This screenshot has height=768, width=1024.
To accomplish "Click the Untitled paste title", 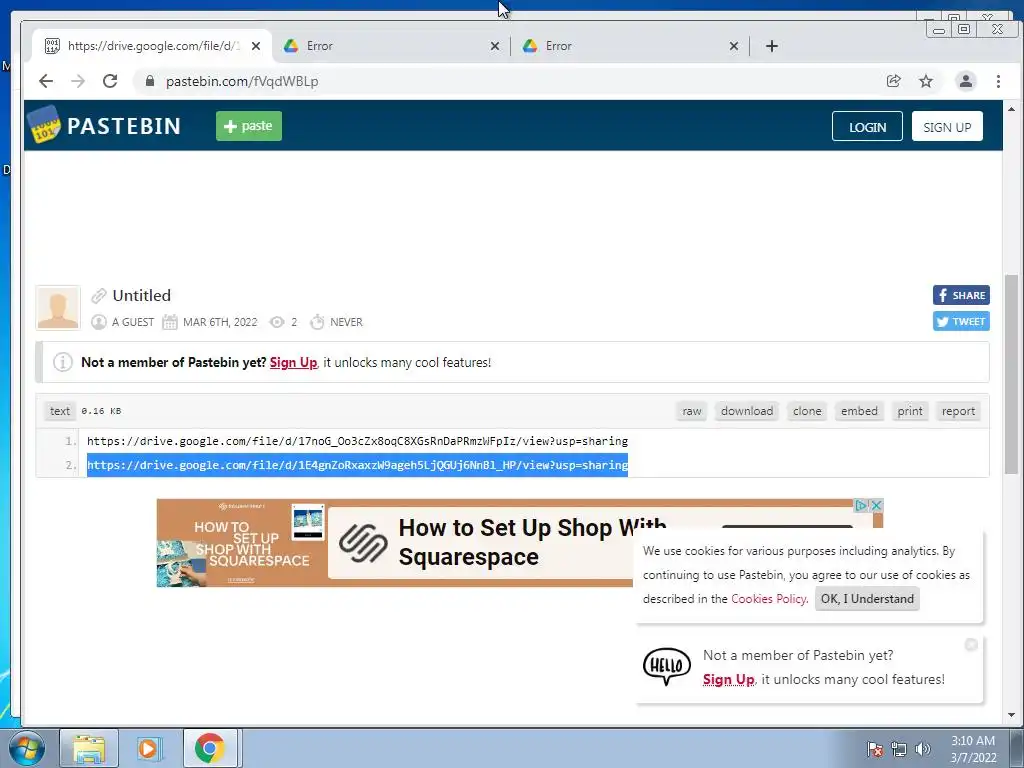I will click(141, 295).
